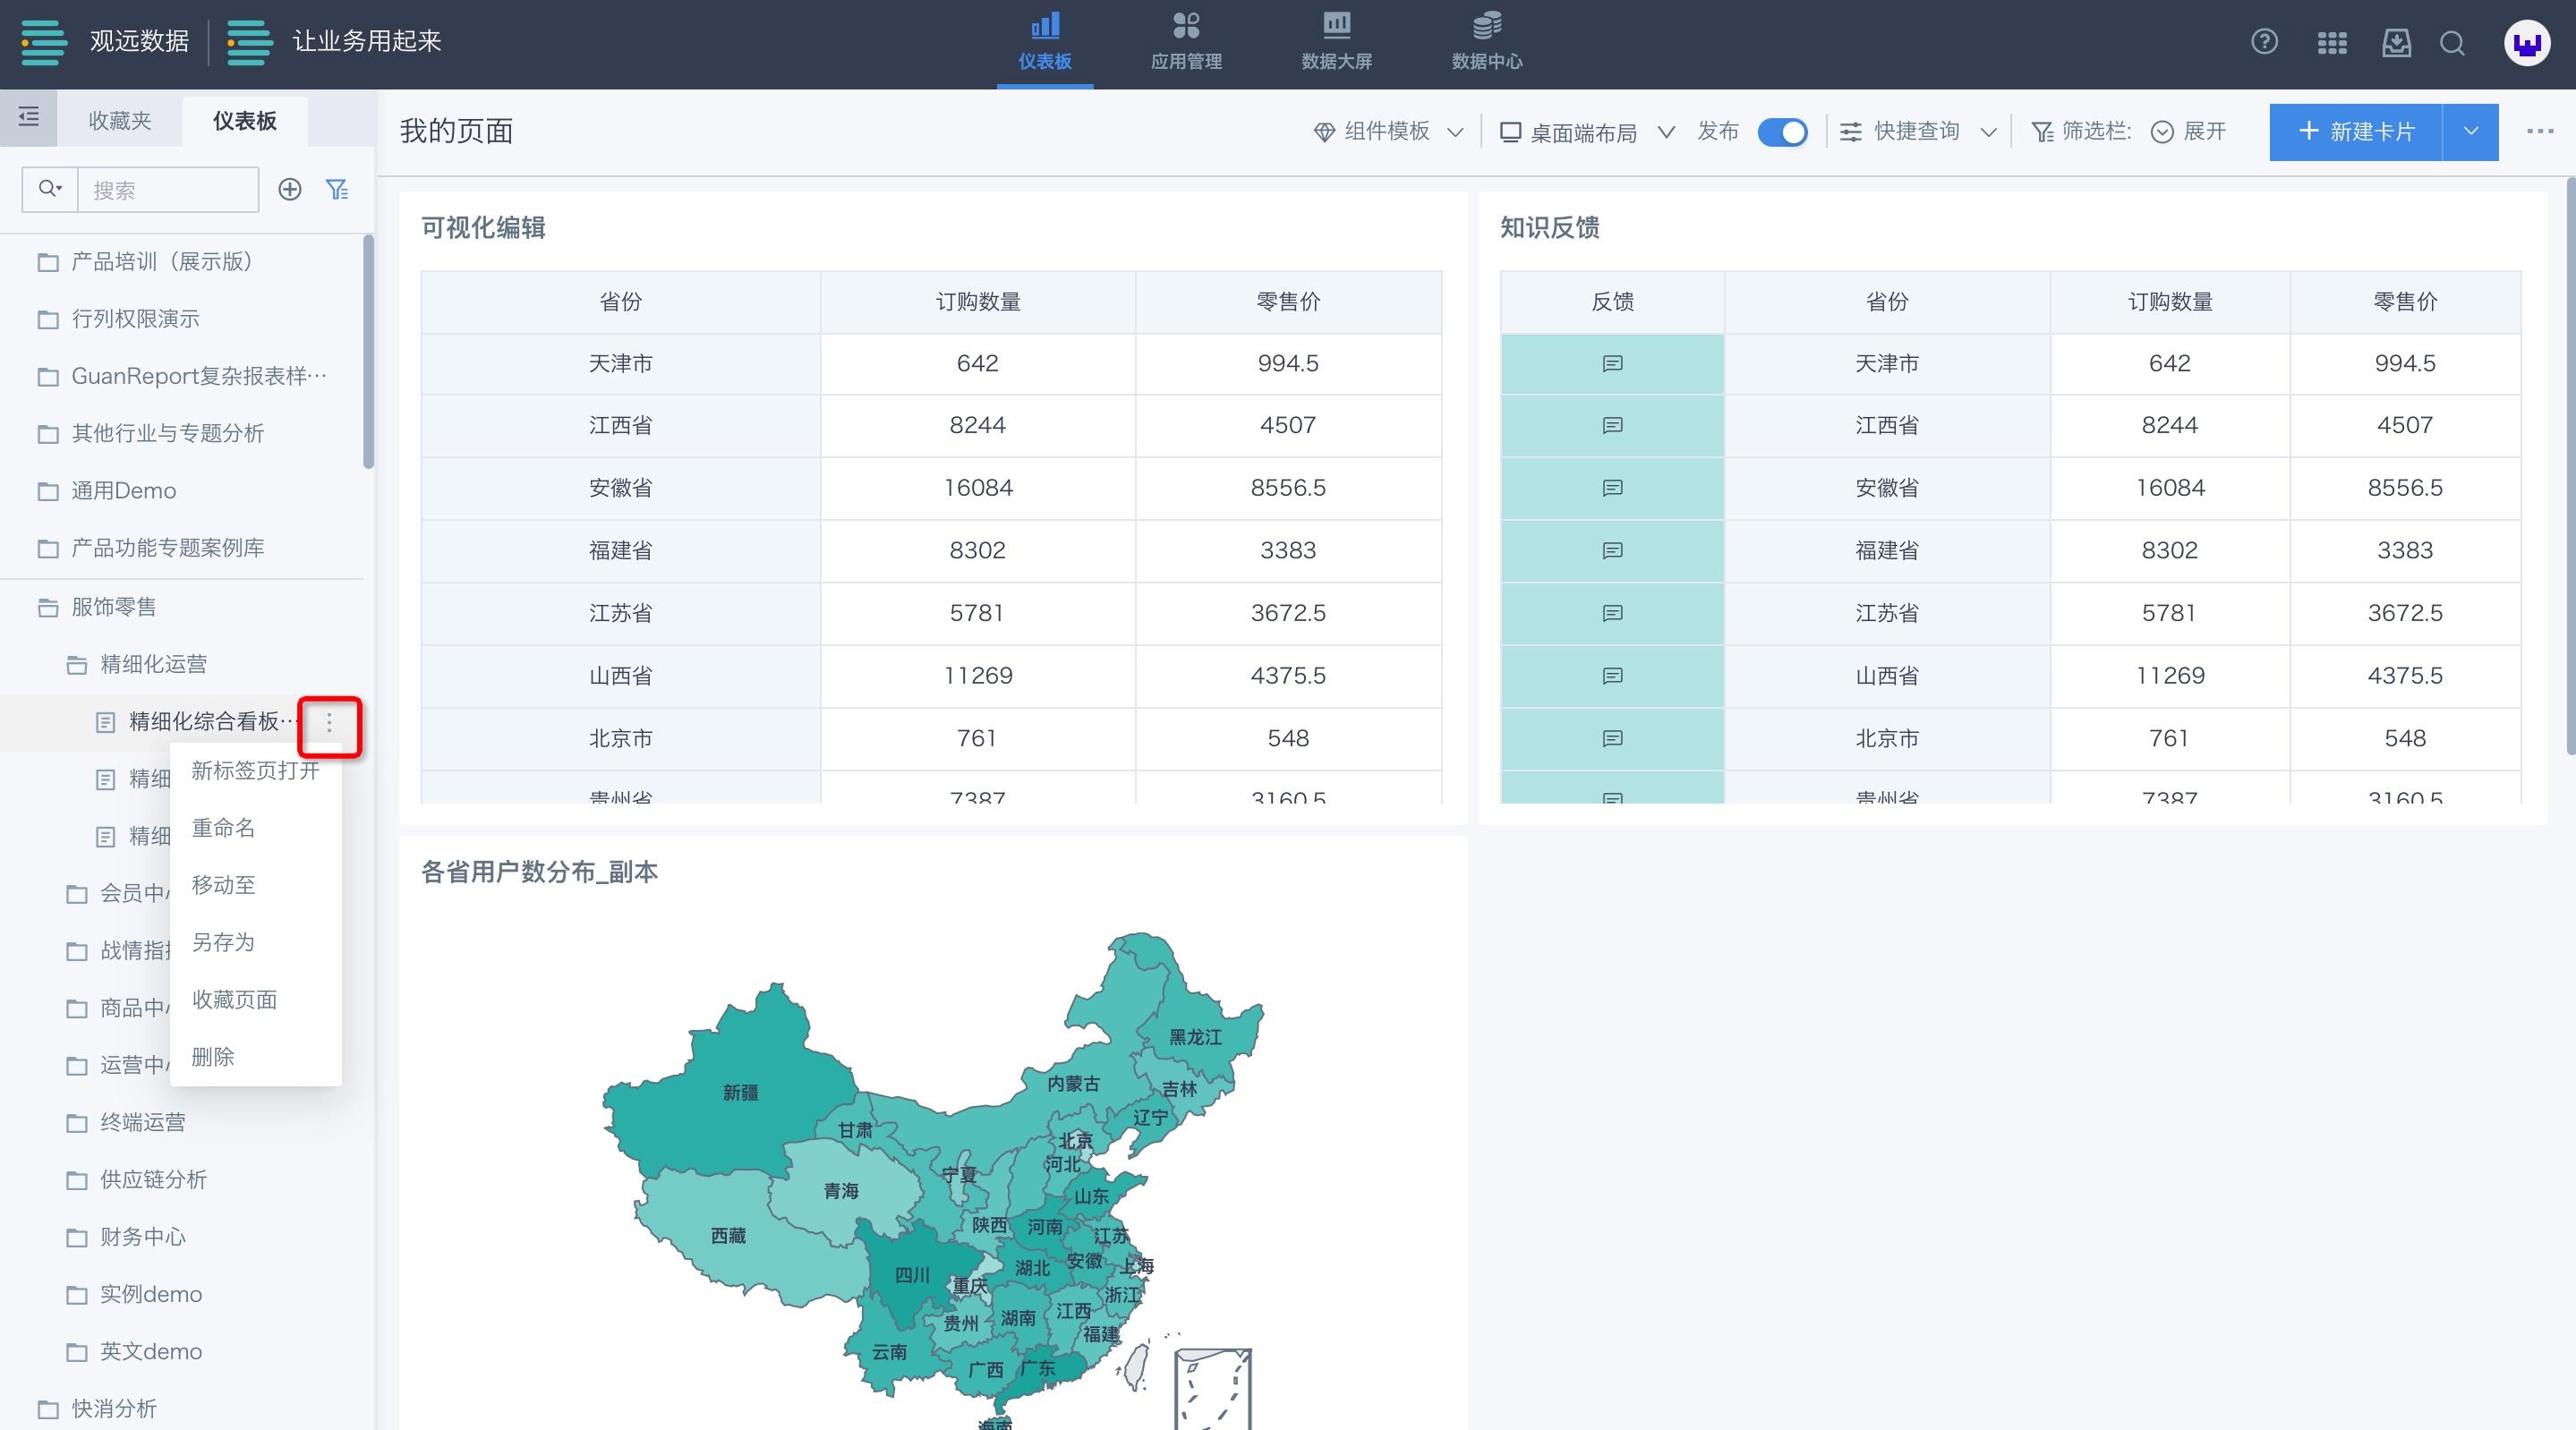Screen dimensions: 2576x1430
Task: Choose 另存为 in context menu
Action: click(256, 942)
